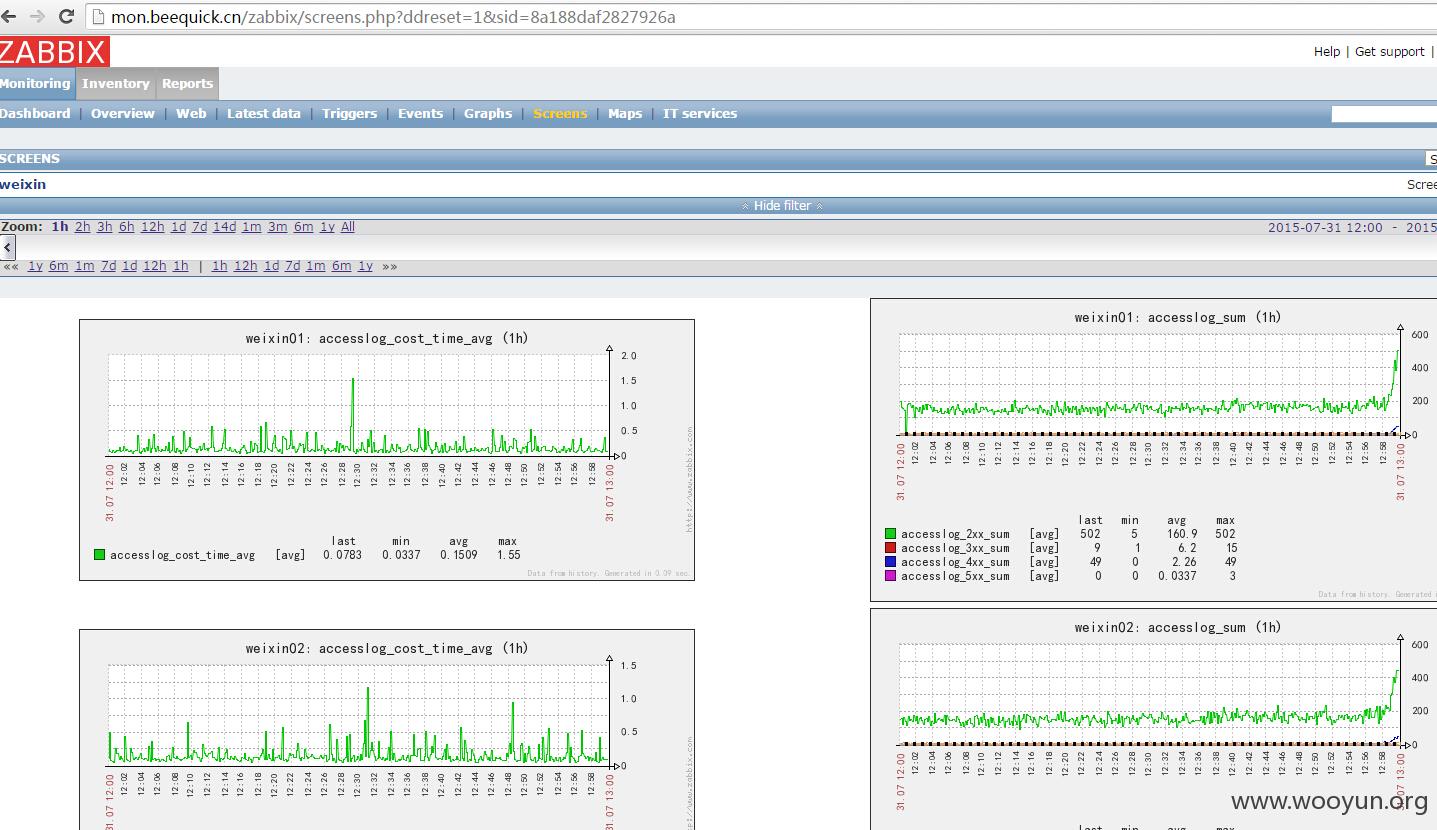
Task: Click the 'accesslog_5xx_sum' legend label
Action: point(955,576)
